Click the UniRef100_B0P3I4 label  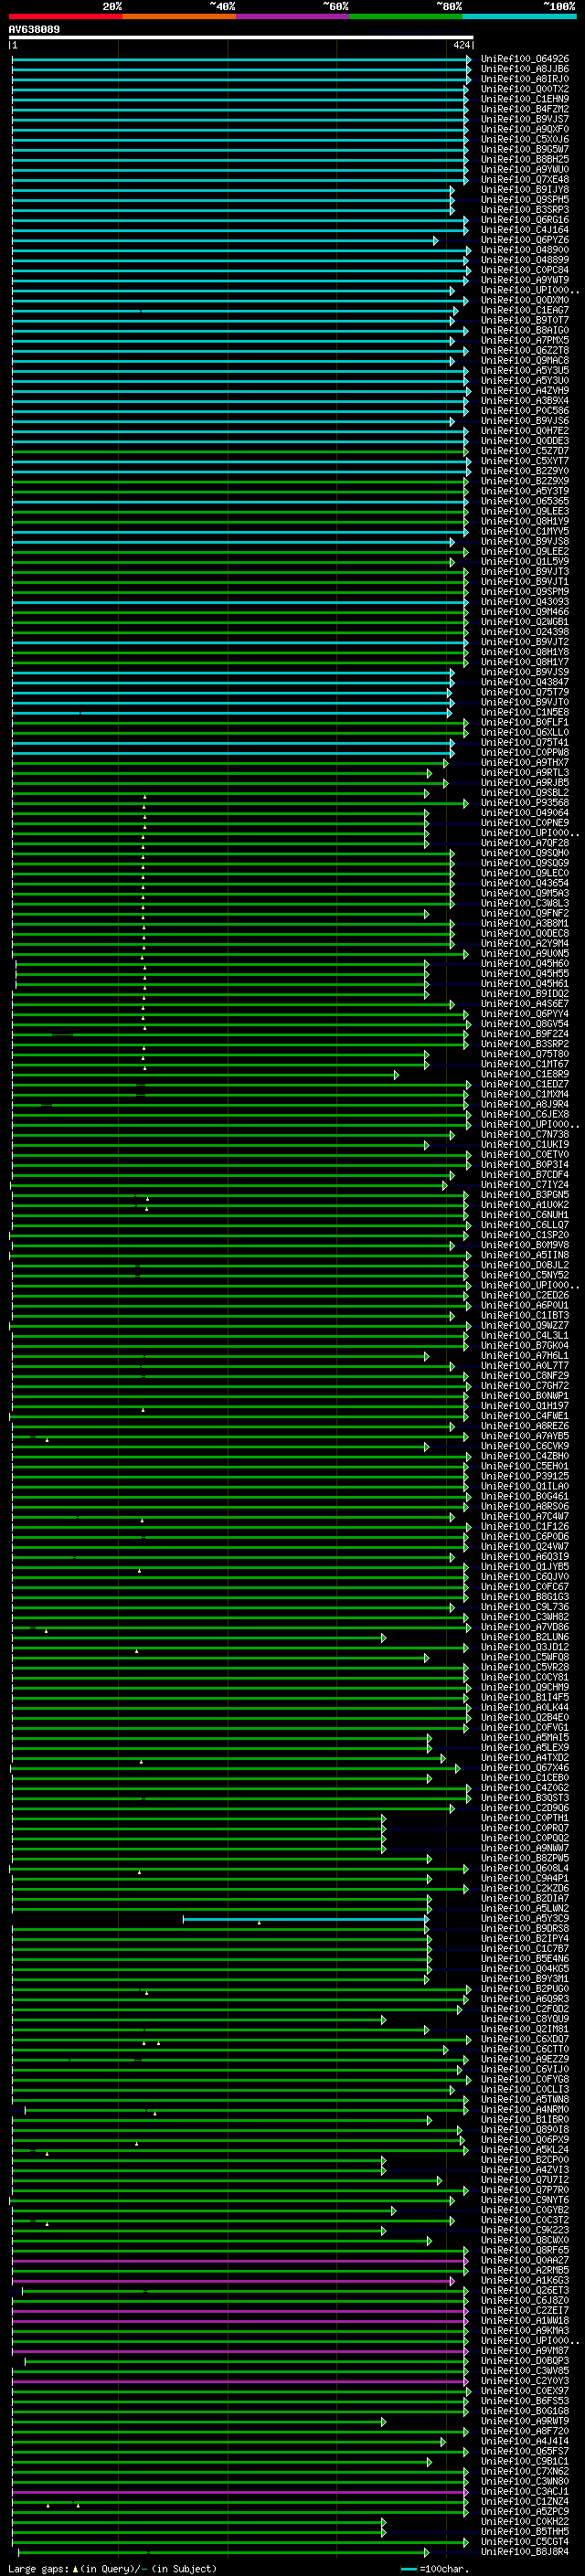[x=524, y=1165]
